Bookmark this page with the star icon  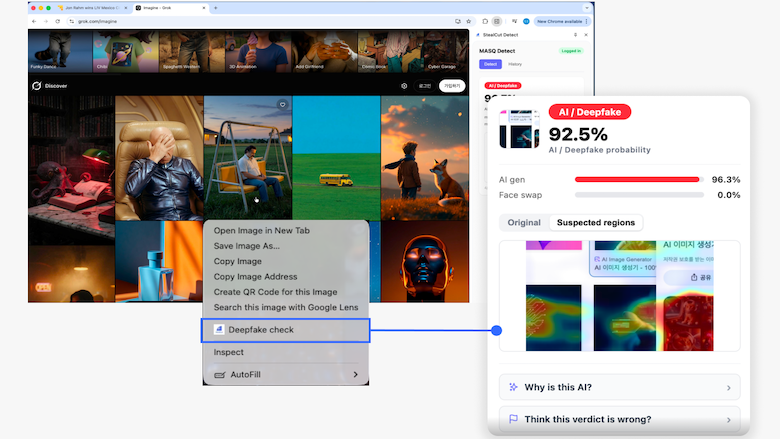(x=469, y=21)
